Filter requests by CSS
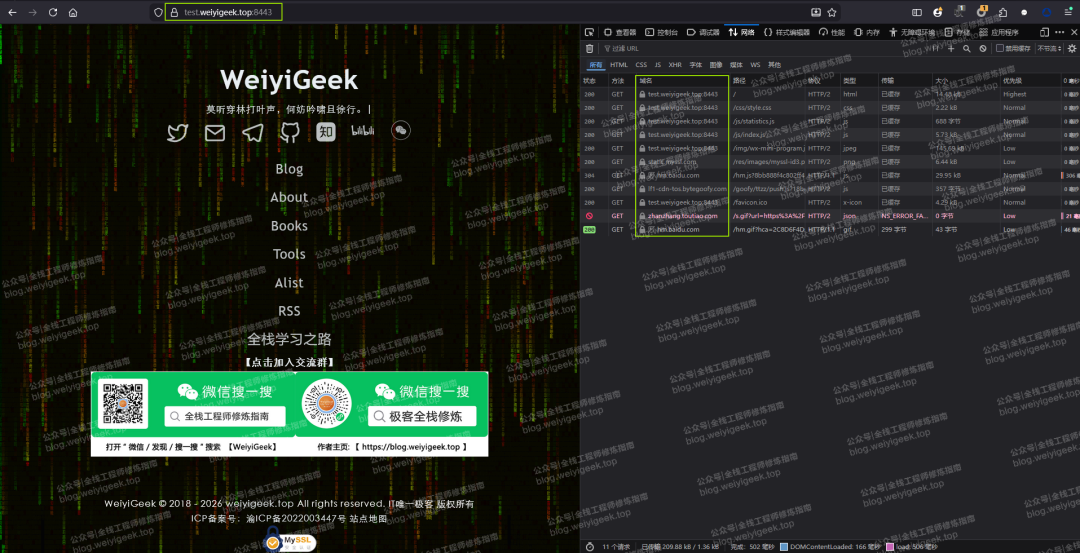Screen dimensions: 1080x553 click(641, 65)
